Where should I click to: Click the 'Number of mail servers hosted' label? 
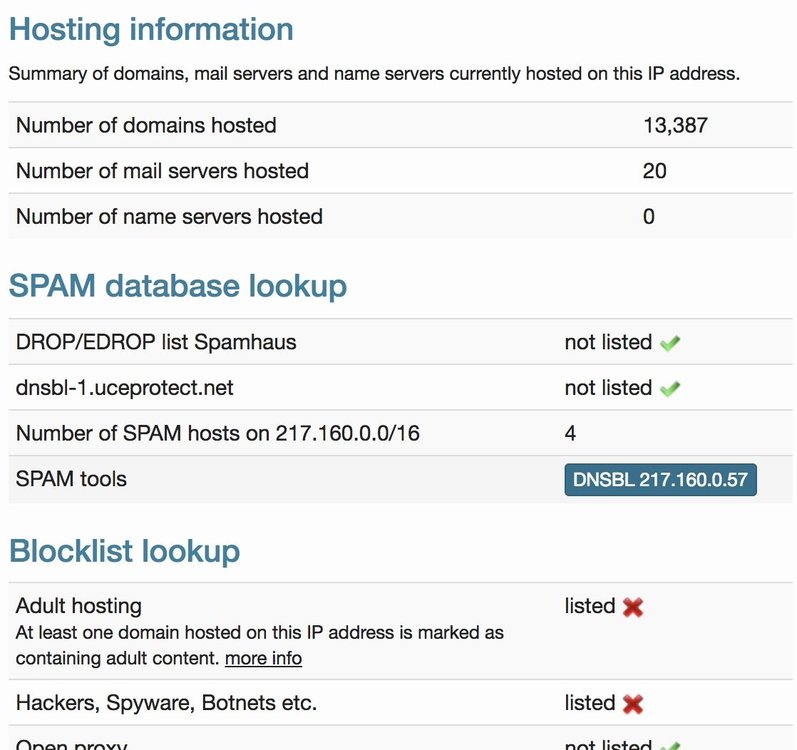click(162, 171)
